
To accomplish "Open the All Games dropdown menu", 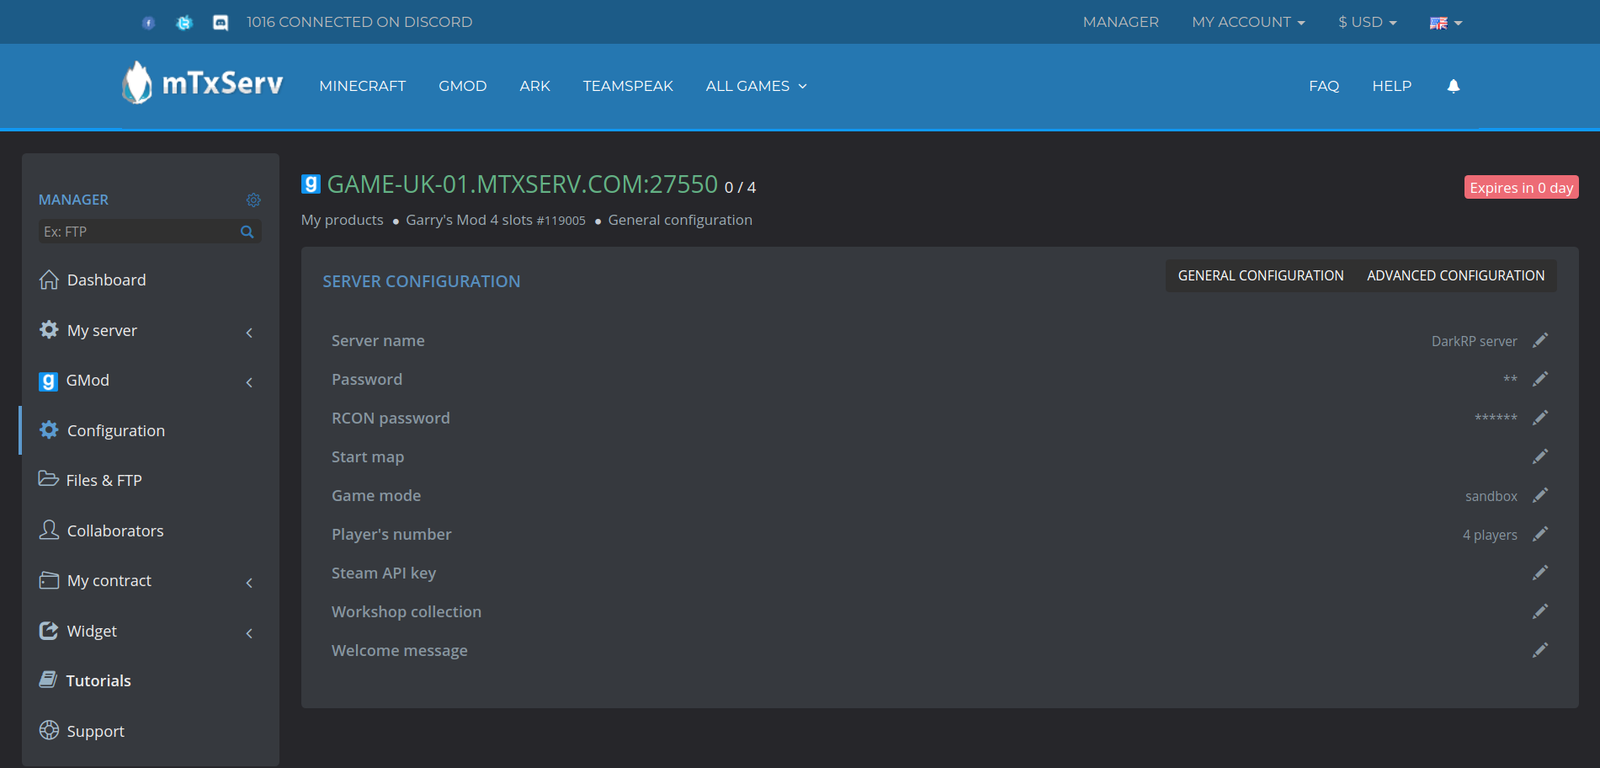I will (x=756, y=86).
